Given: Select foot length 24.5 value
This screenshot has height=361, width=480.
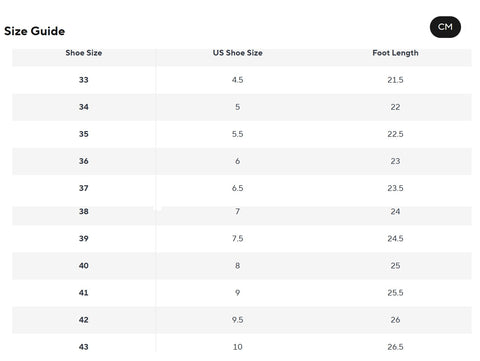Looking at the screenshot, I should tap(395, 238).
